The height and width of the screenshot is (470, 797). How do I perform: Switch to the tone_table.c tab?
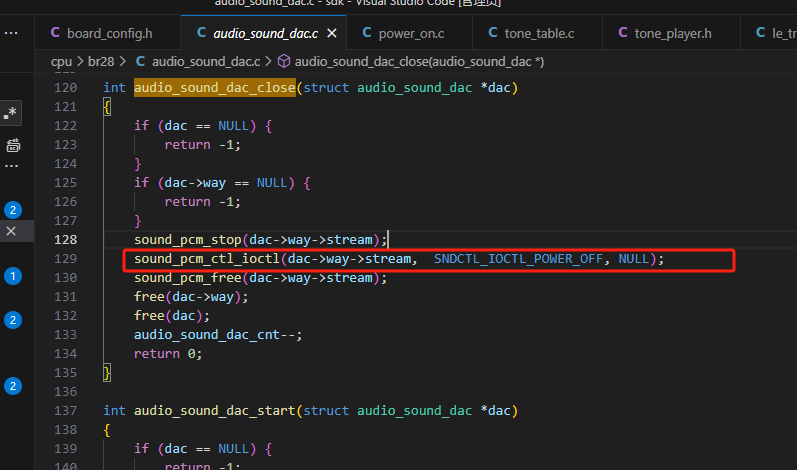pos(538,34)
